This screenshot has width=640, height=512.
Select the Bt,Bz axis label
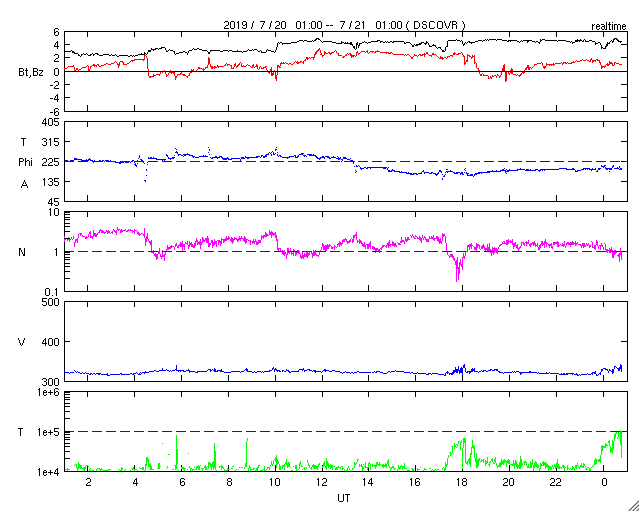point(31,72)
